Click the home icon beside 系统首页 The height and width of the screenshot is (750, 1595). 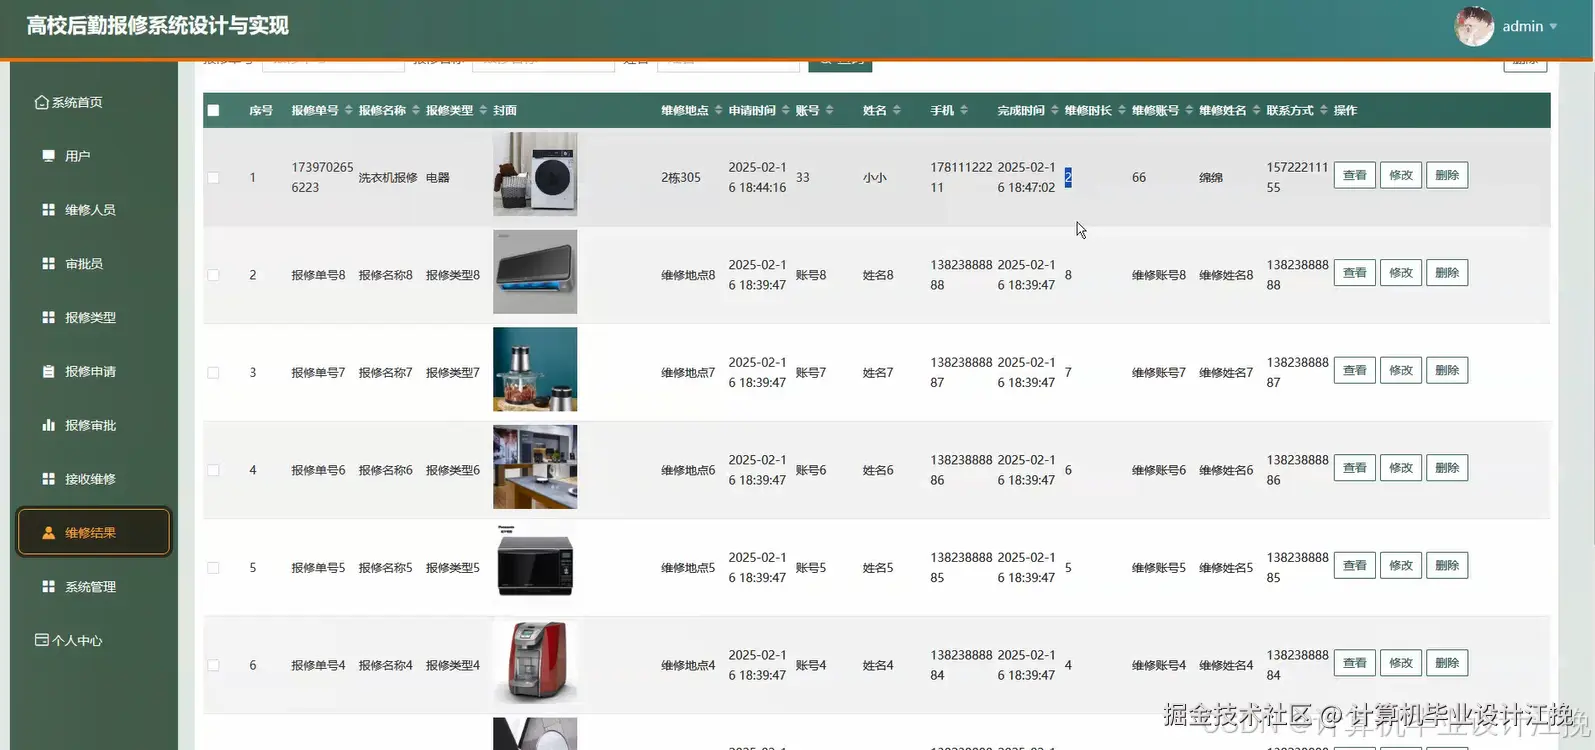click(41, 102)
